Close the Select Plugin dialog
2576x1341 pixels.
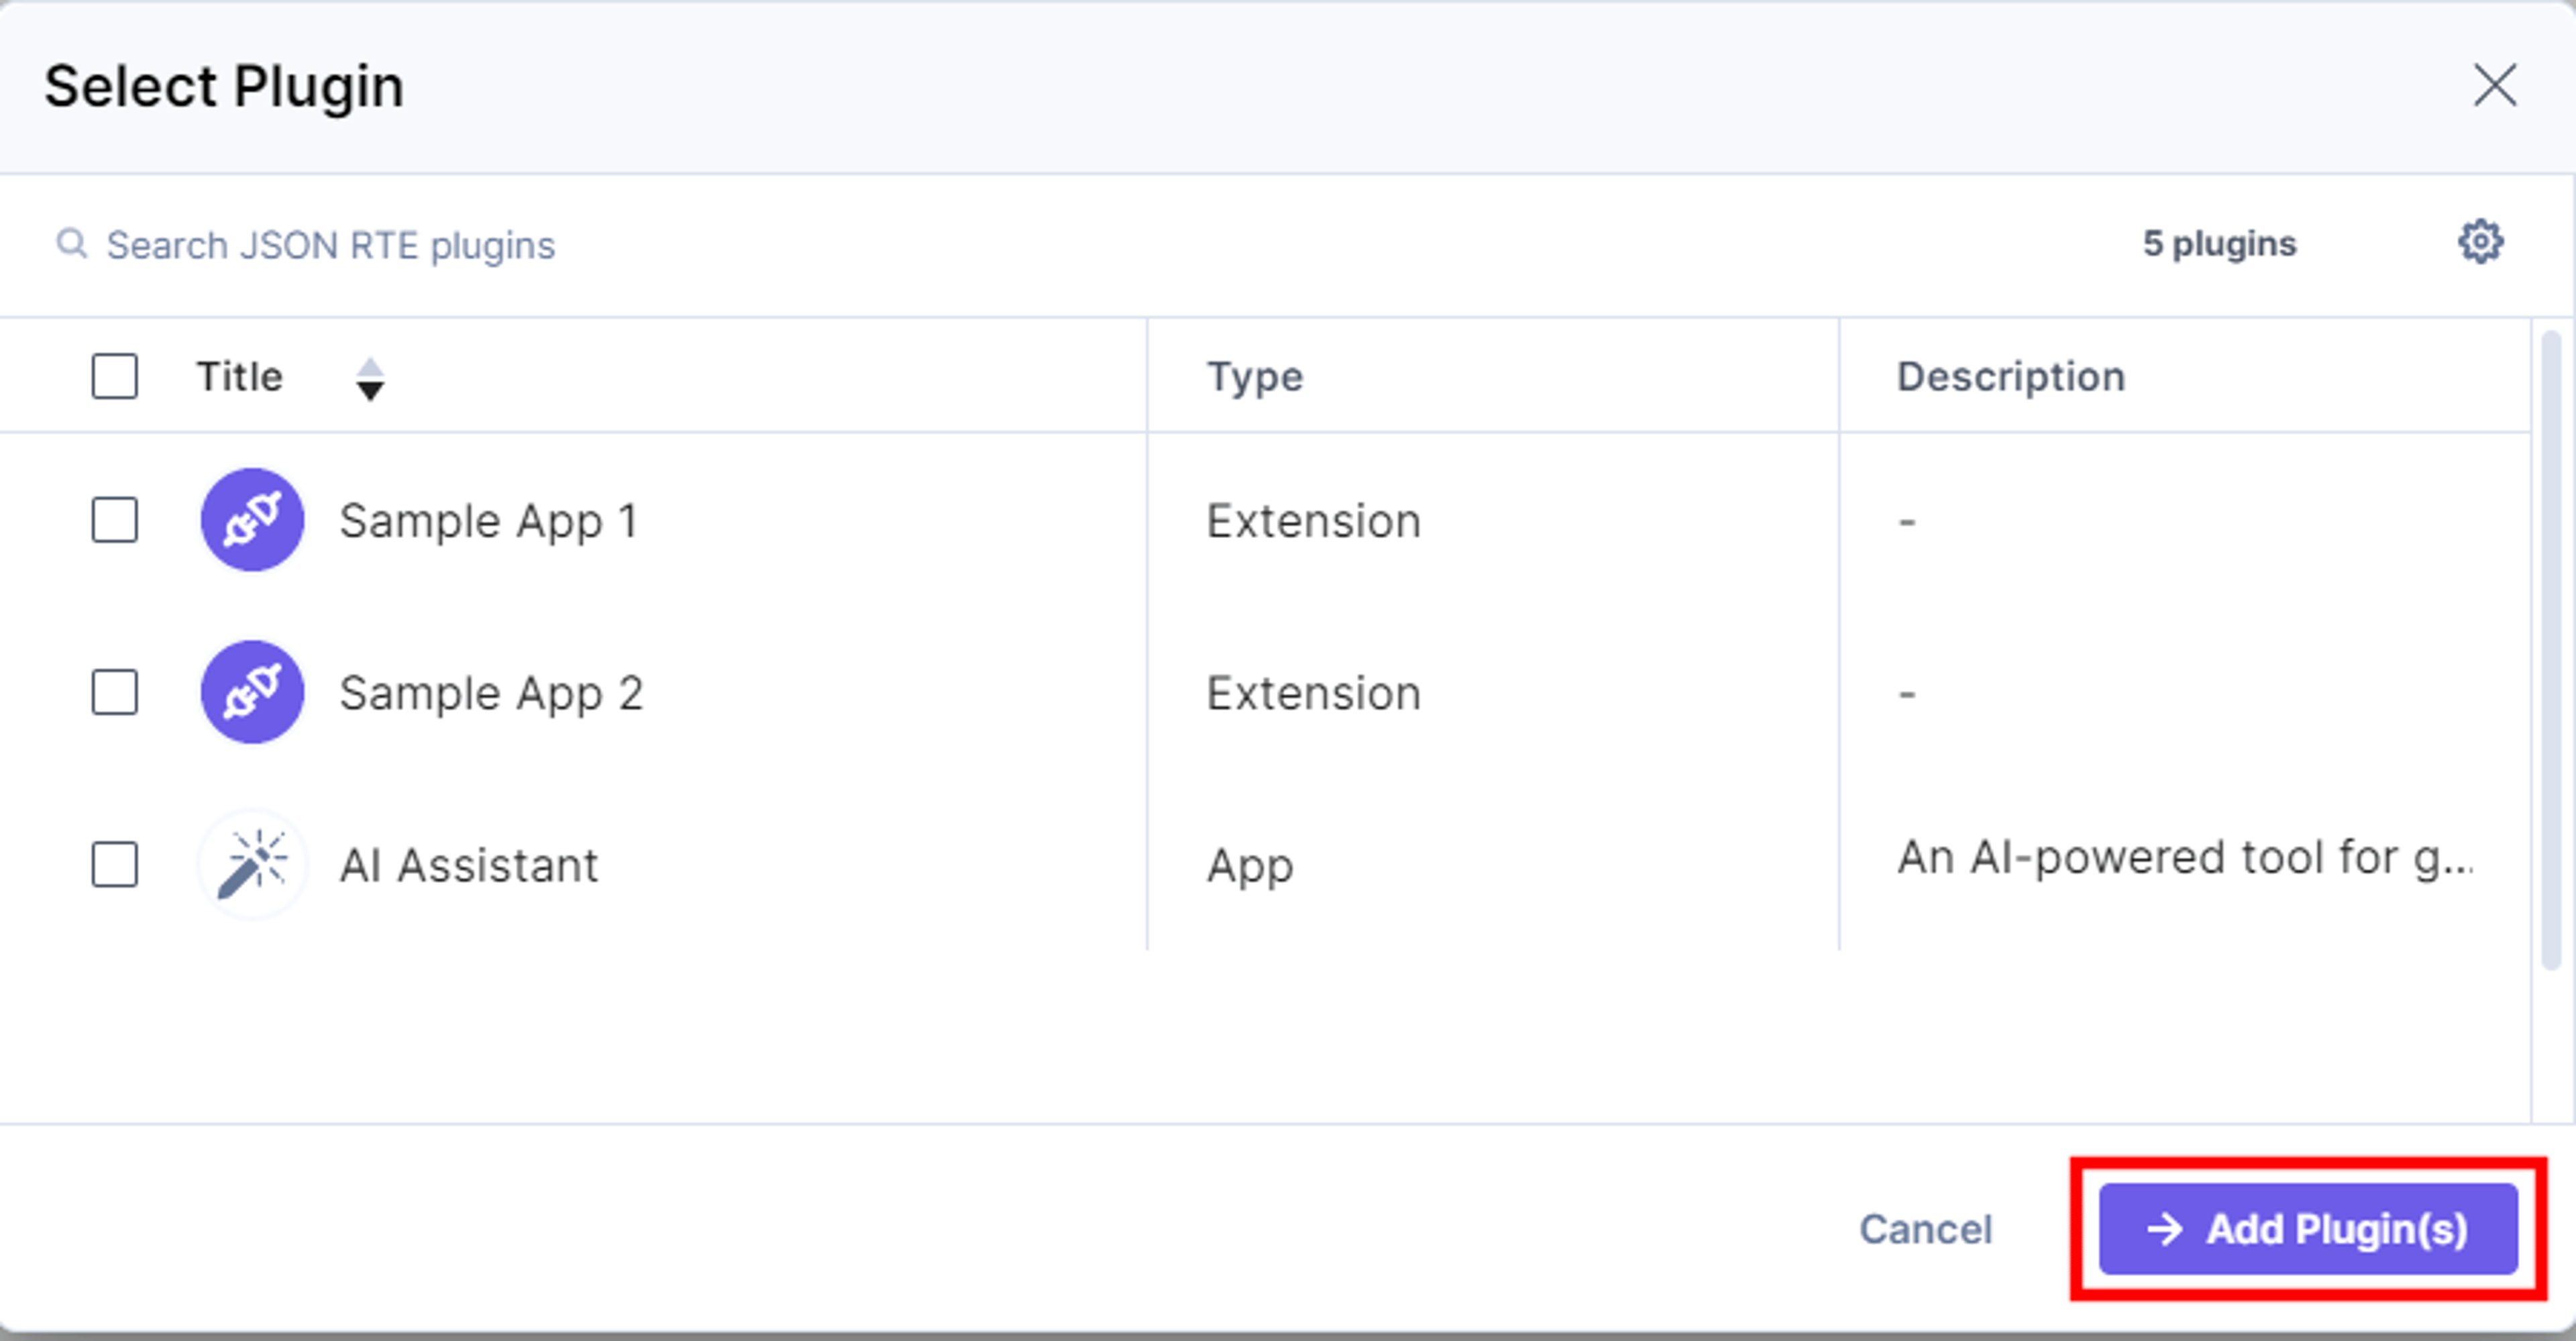2495,85
